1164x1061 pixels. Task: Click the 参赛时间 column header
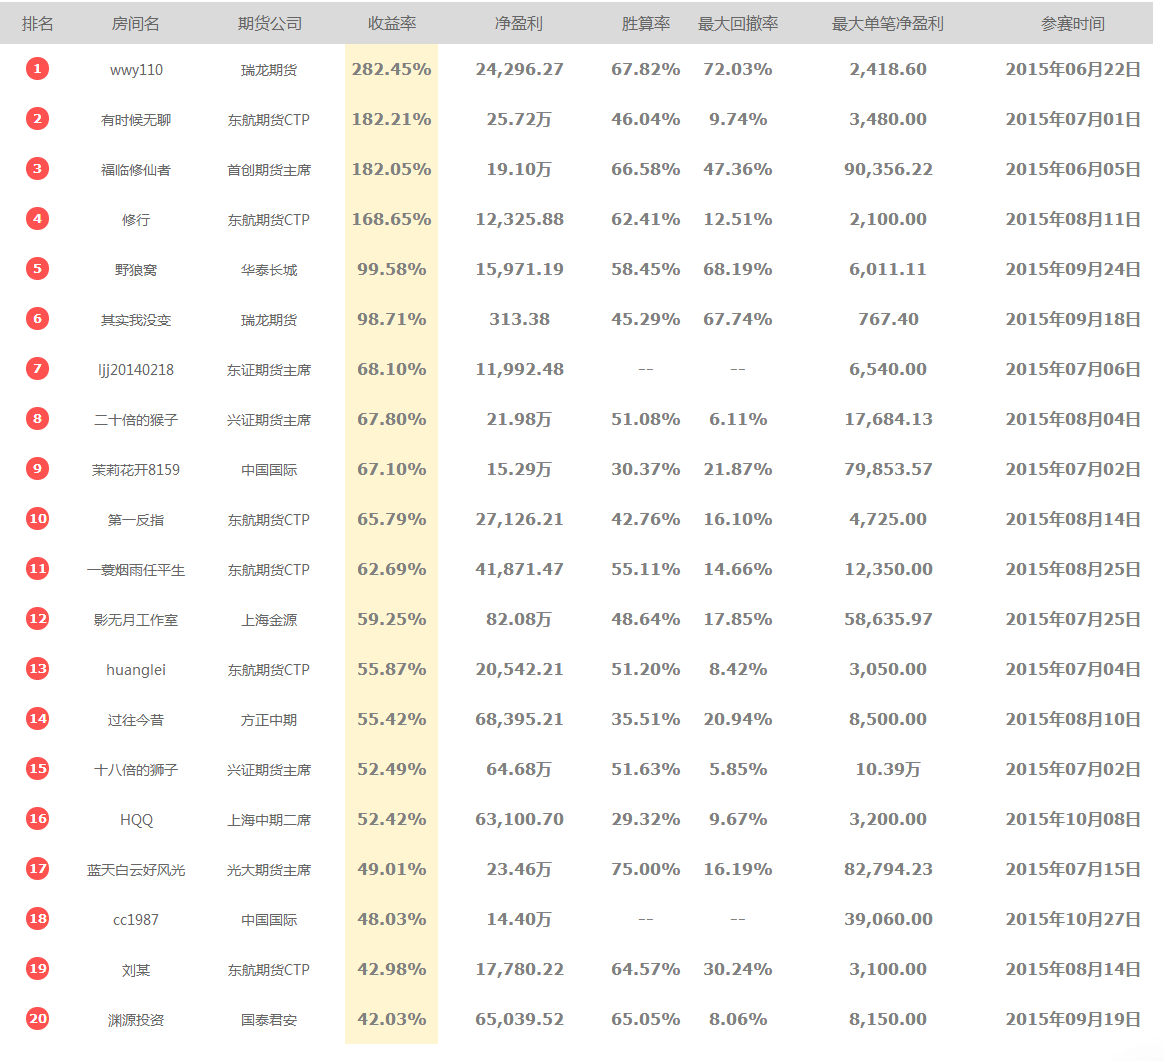1073,24
